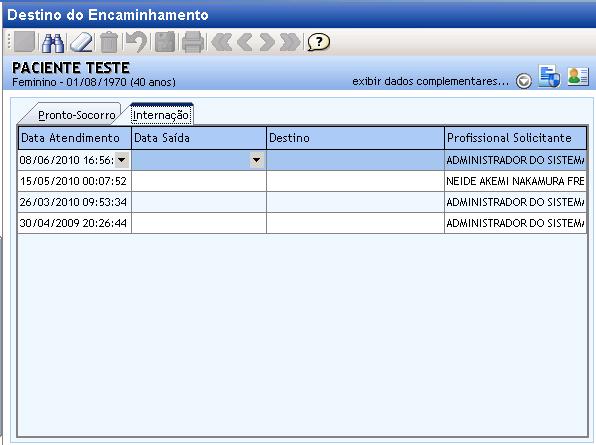
Task: Click the trash delete icon
Action: [109, 42]
